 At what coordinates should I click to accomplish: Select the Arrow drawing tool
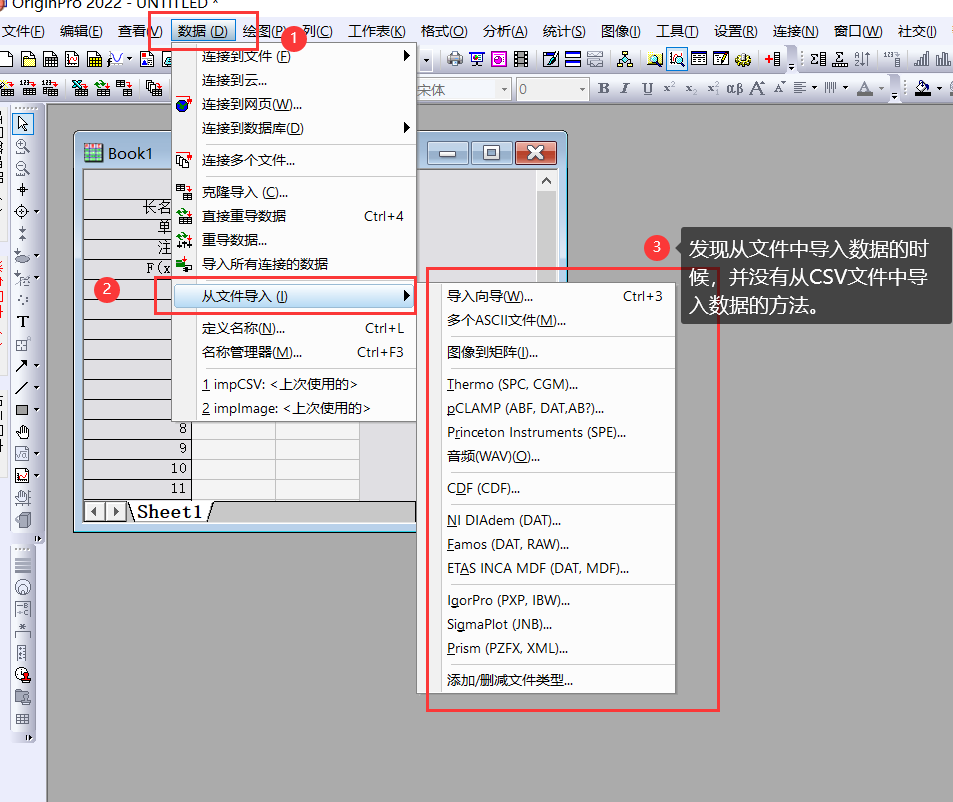[x=22, y=366]
